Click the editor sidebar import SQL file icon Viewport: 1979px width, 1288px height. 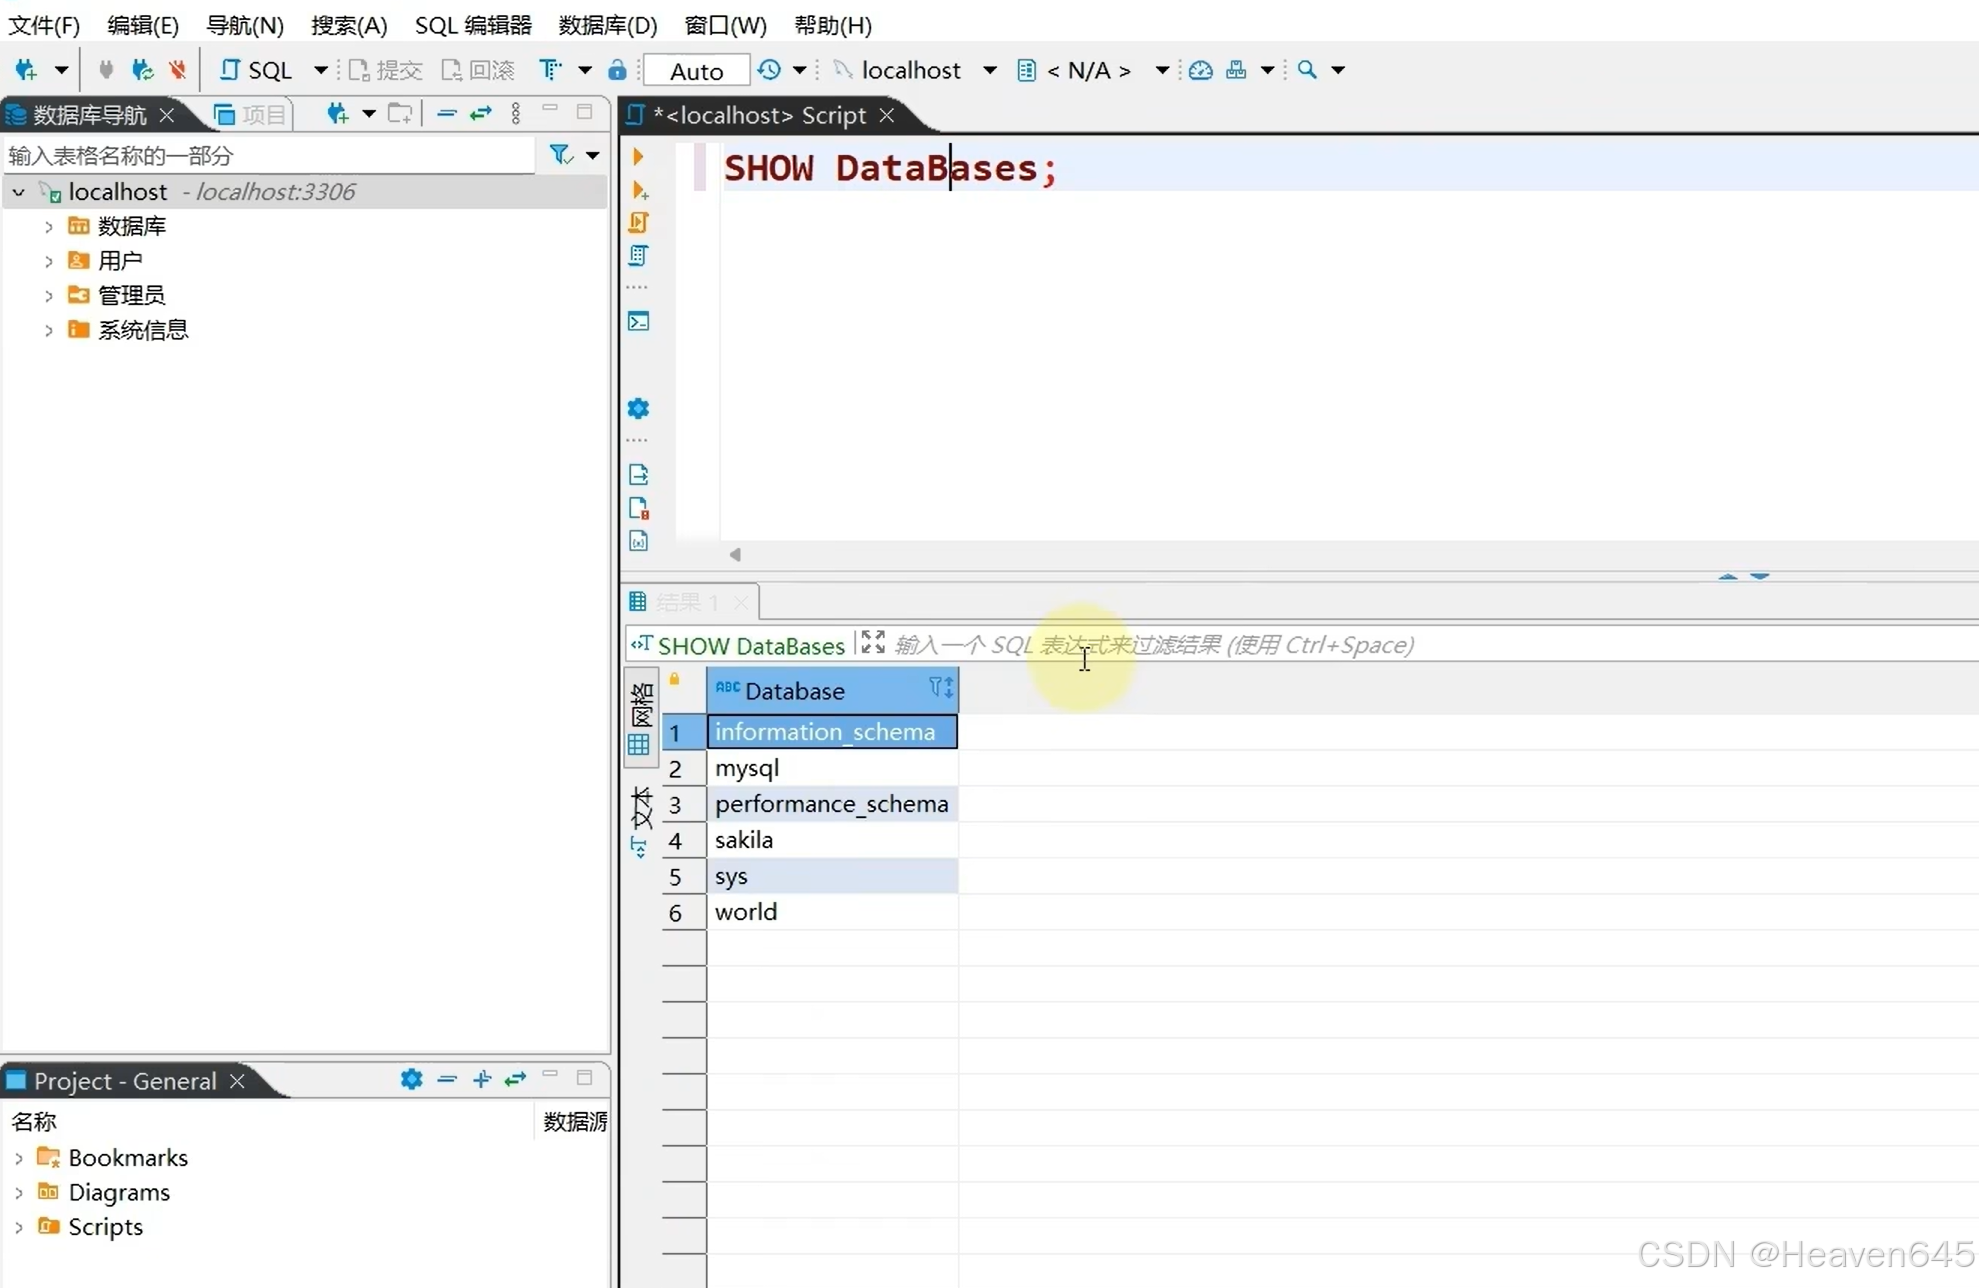click(x=638, y=474)
